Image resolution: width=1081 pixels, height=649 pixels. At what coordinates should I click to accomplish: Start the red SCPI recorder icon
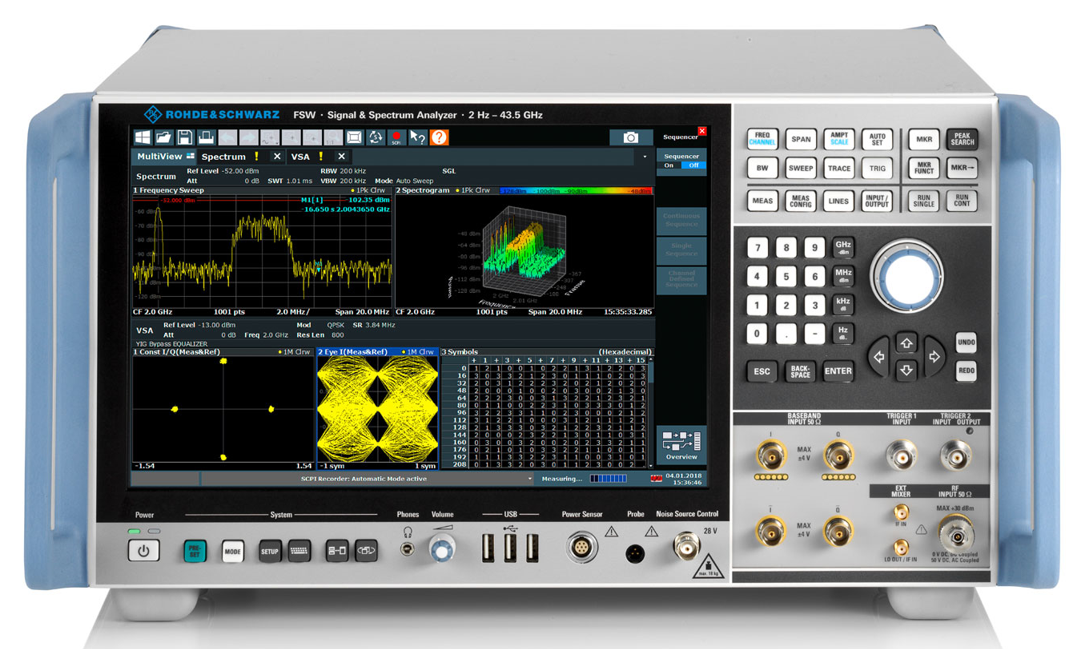coord(396,137)
